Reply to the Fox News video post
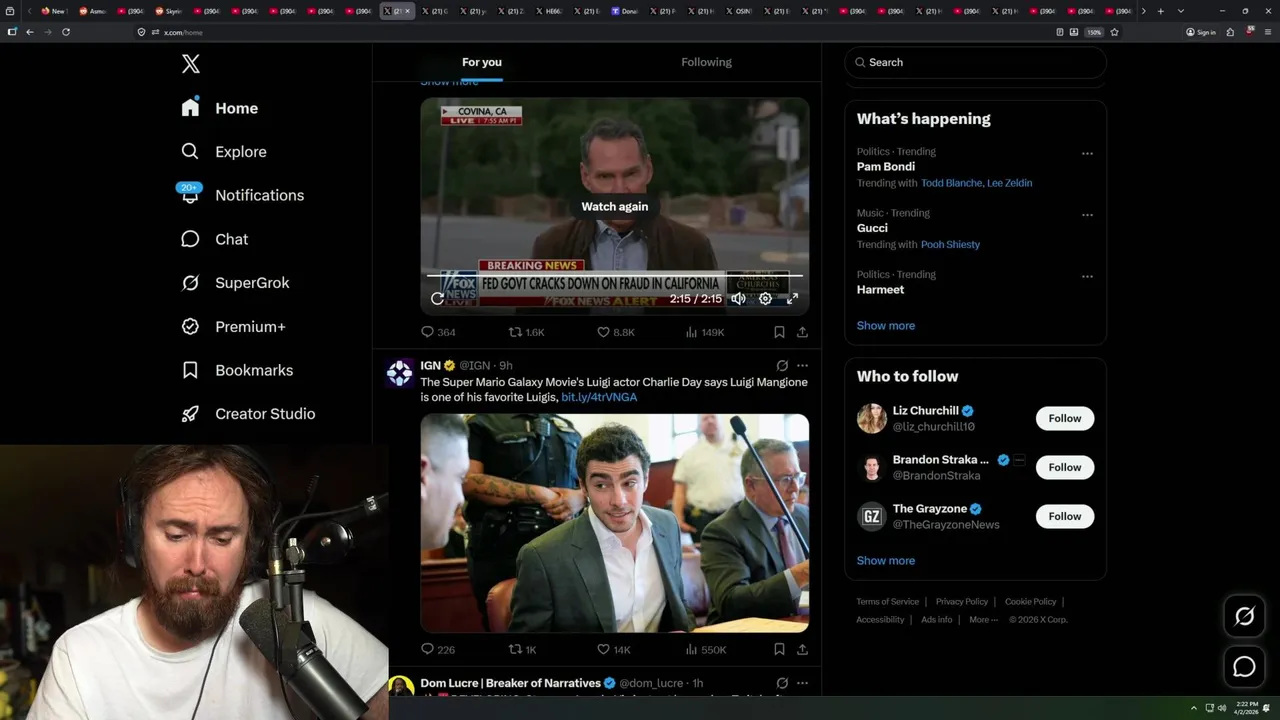Image resolution: width=1280 pixels, height=720 pixels. pyautogui.click(x=438, y=332)
